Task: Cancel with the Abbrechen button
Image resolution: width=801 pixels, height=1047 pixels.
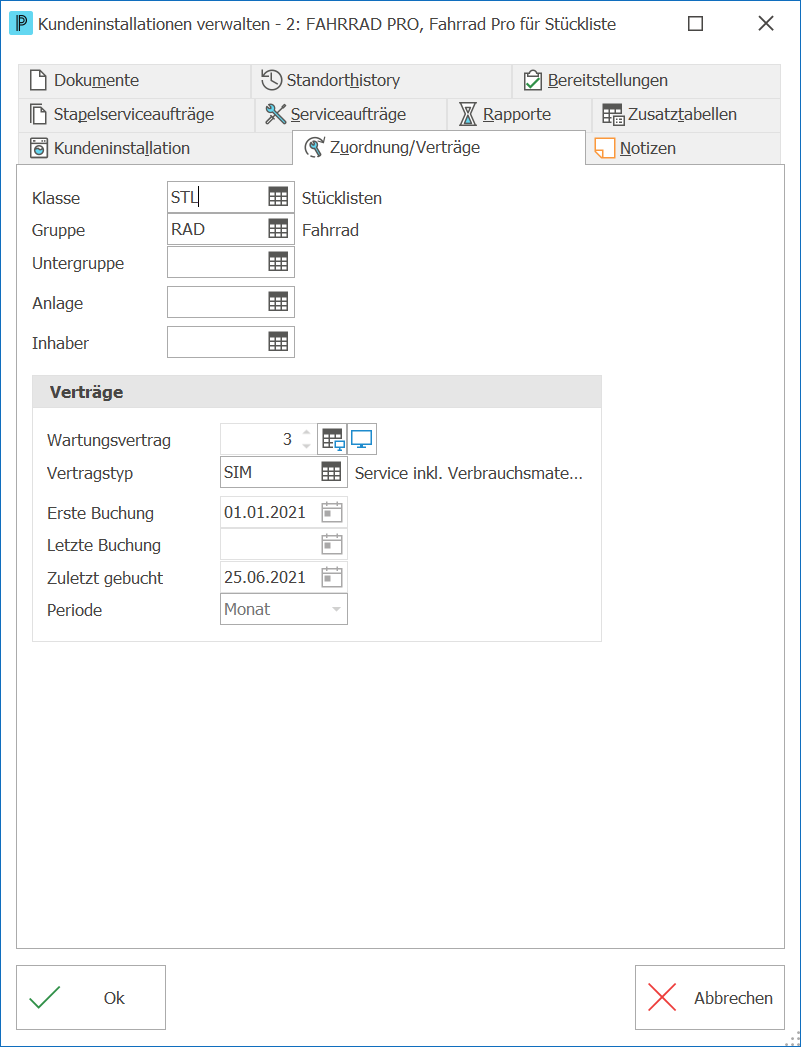Action: (x=710, y=998)
